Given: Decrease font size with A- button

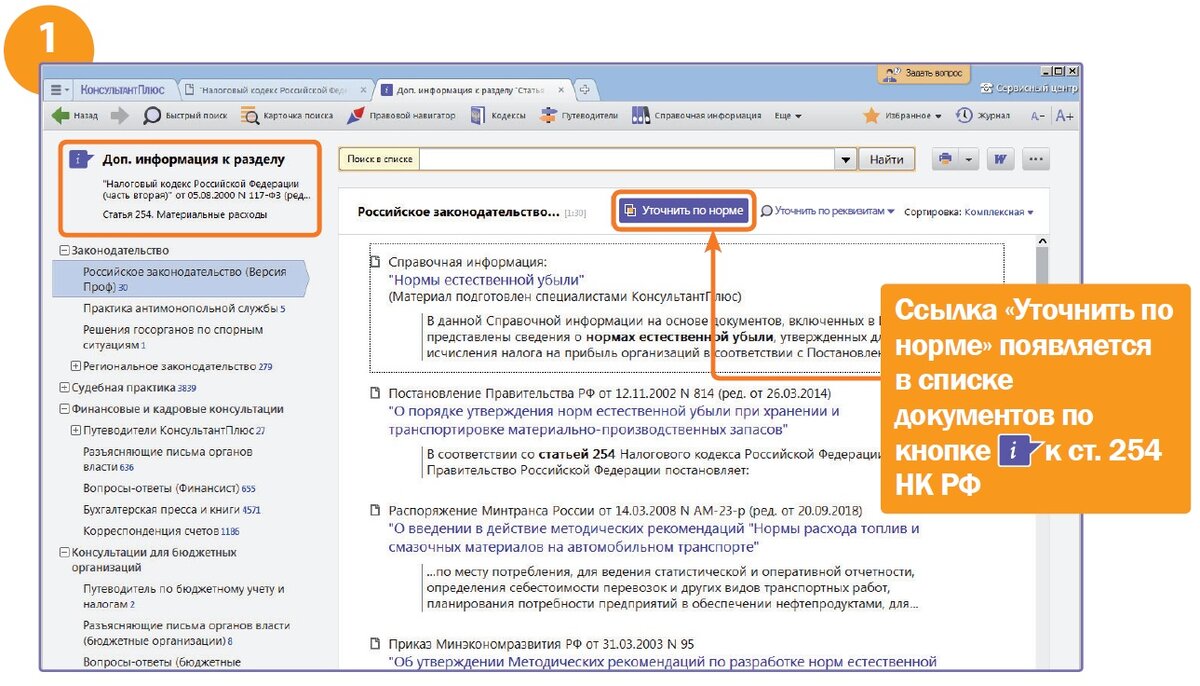Looking at the screenshot, I should coord(1038,116).
